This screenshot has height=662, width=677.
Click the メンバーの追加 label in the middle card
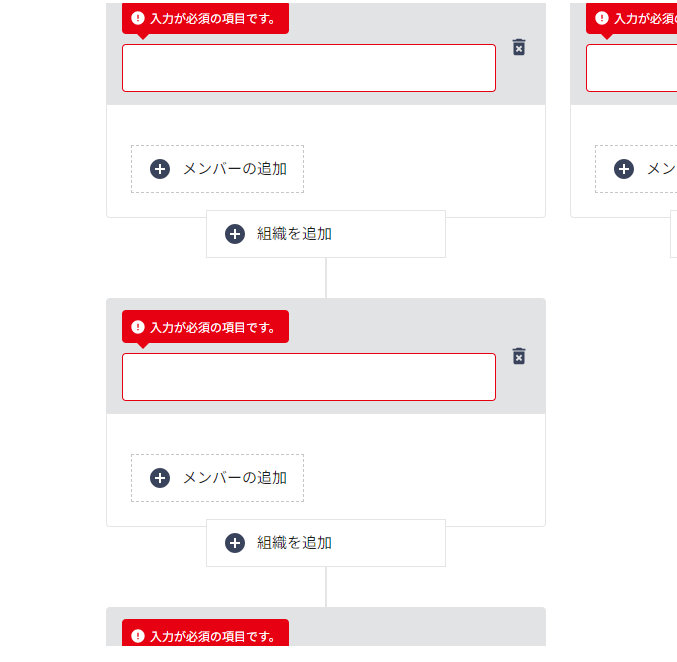click(235, 478)
